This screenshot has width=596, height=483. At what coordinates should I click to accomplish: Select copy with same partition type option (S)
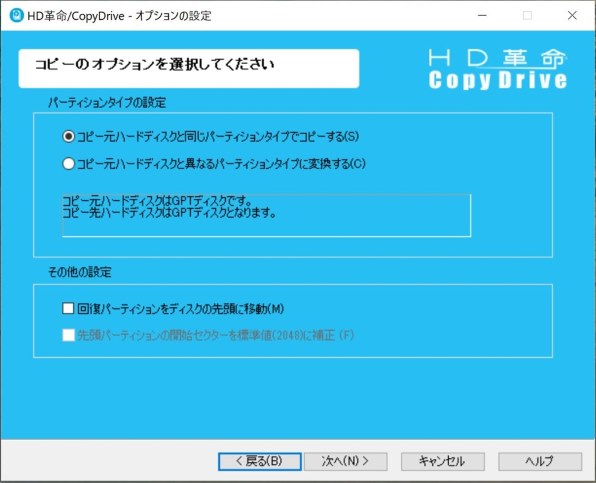tap(210, 136)
